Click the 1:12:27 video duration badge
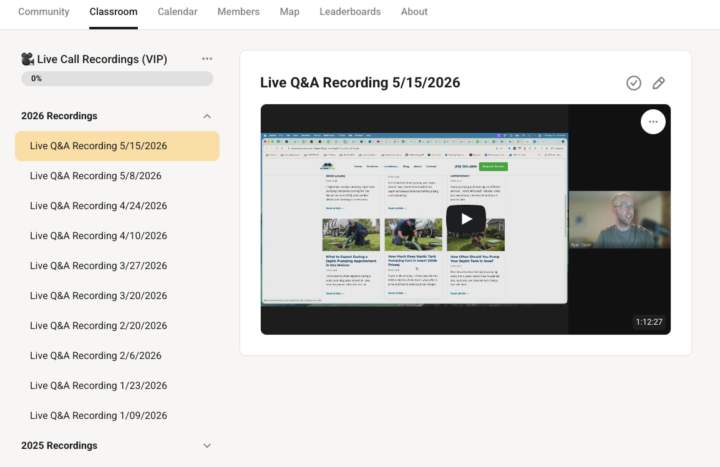The width and height of the screenshot is (720, 467). [x=649, y=322]
